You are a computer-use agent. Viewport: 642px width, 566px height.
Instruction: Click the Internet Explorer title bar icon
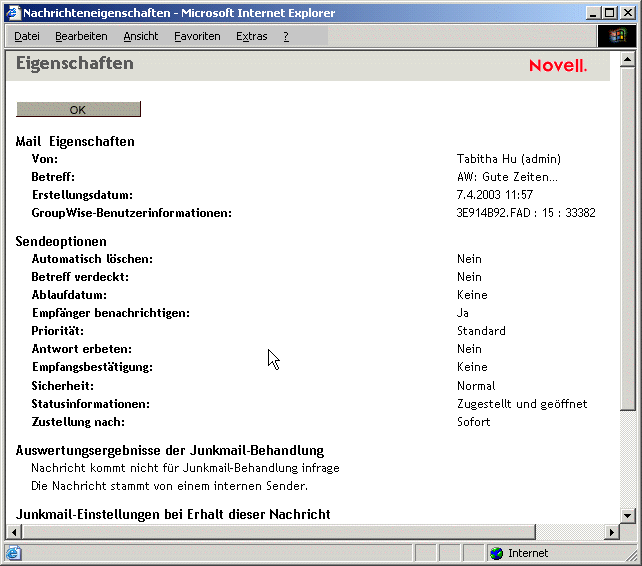pyautogui.click(x=13, y=13)
